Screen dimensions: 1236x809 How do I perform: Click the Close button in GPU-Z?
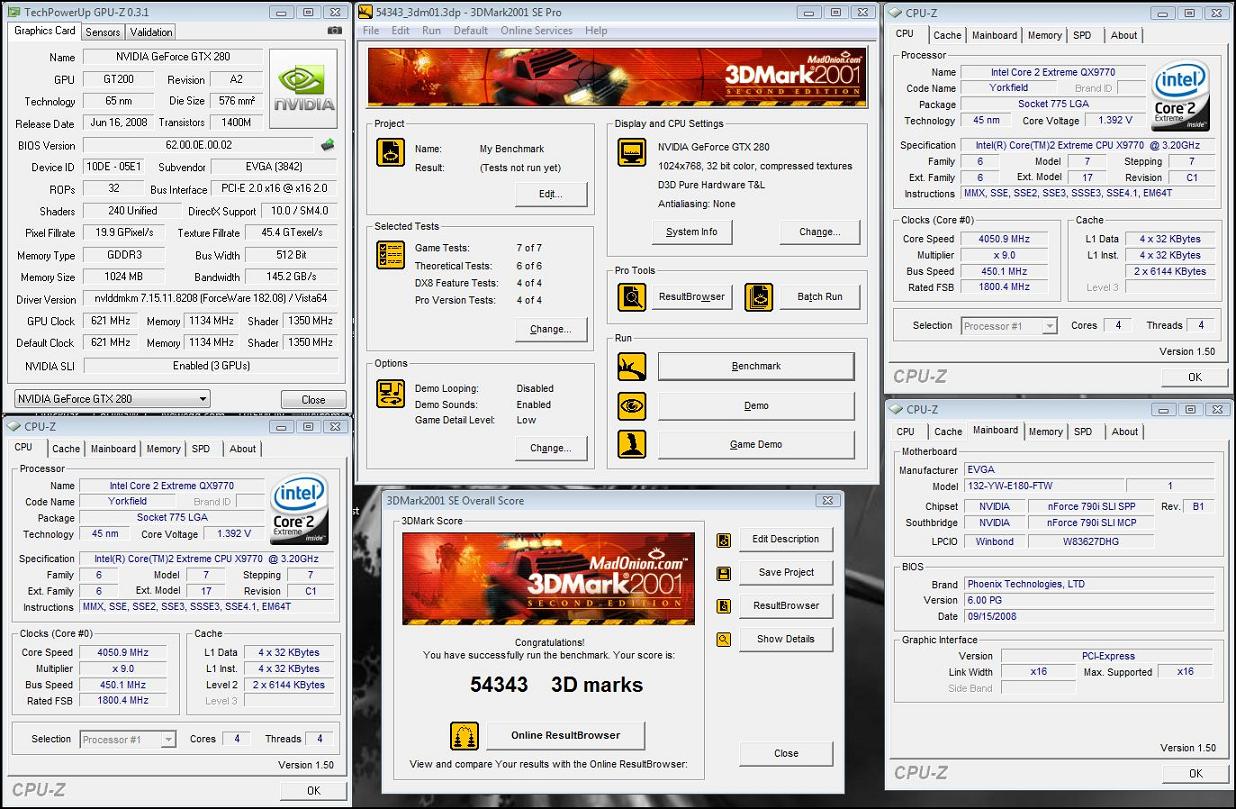pyautogui.click(x=313, y=399)
